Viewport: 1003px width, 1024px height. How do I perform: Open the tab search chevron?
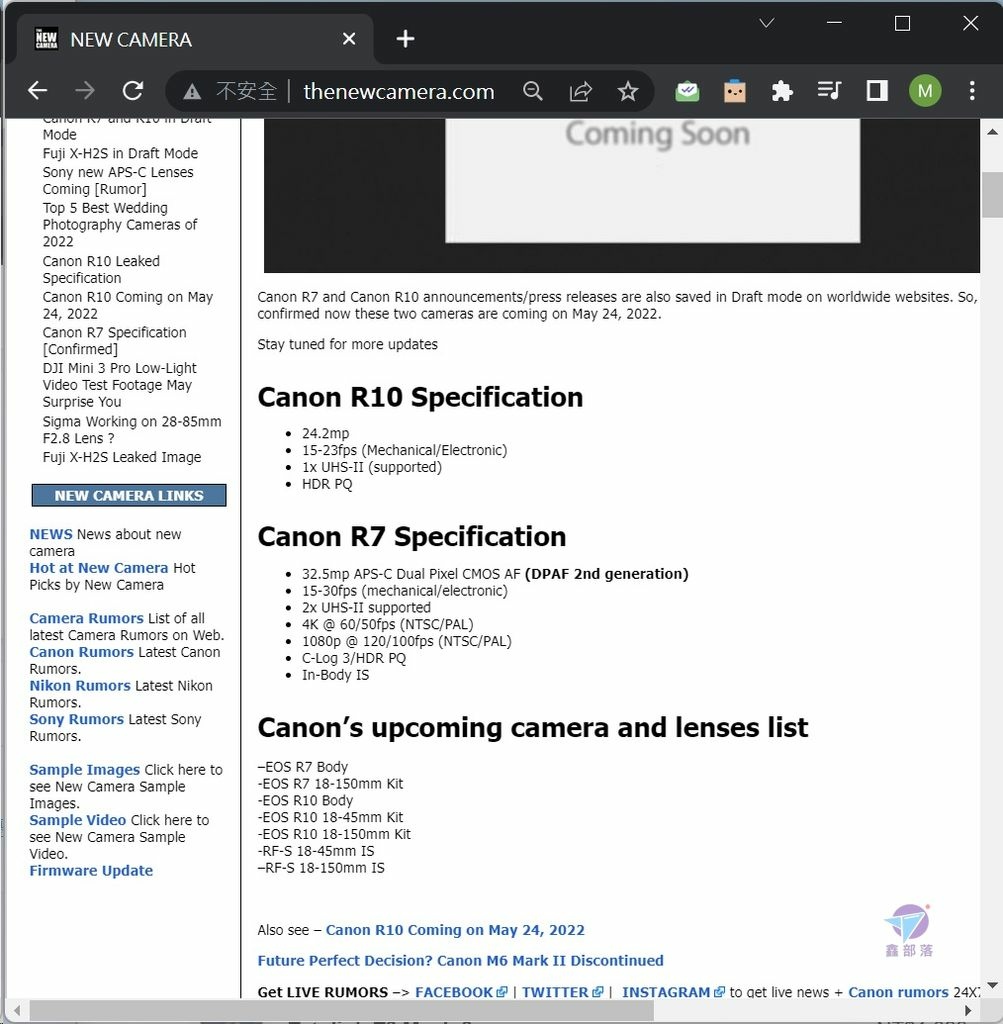pos(767,24)
